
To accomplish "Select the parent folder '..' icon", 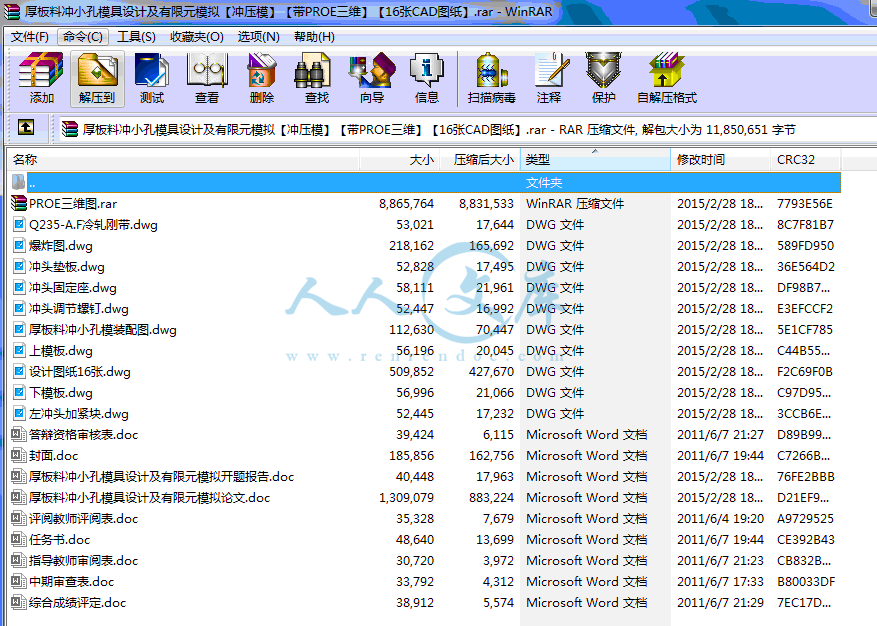I will coord(18,182).
